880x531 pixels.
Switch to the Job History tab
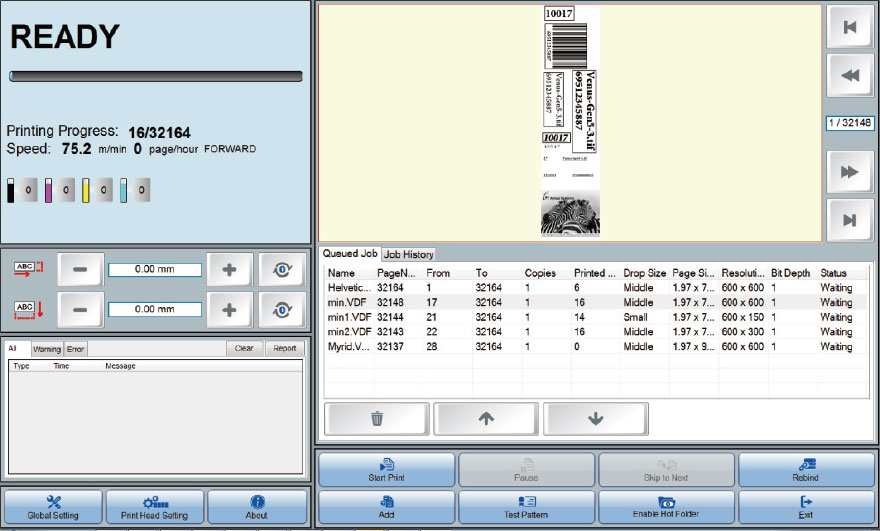pos(409,255)
